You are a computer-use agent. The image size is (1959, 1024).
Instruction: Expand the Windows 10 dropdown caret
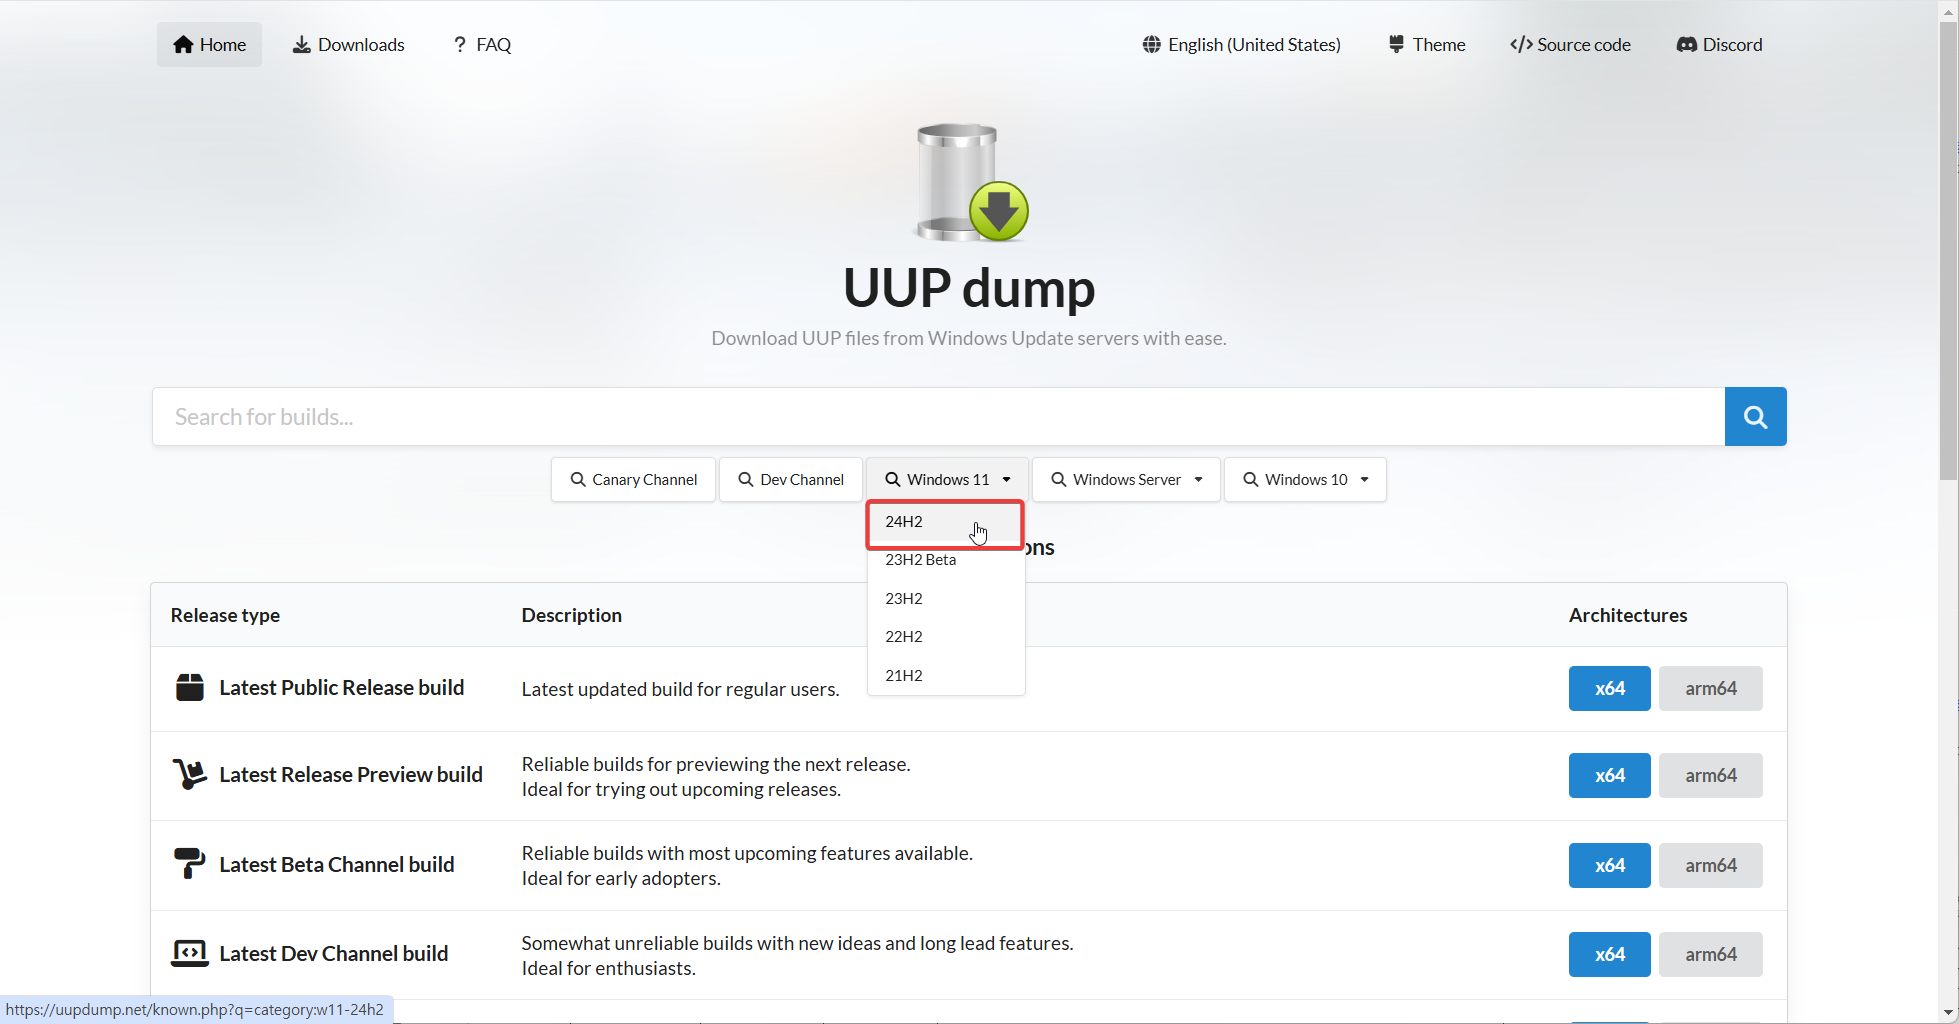(1365, 480)
